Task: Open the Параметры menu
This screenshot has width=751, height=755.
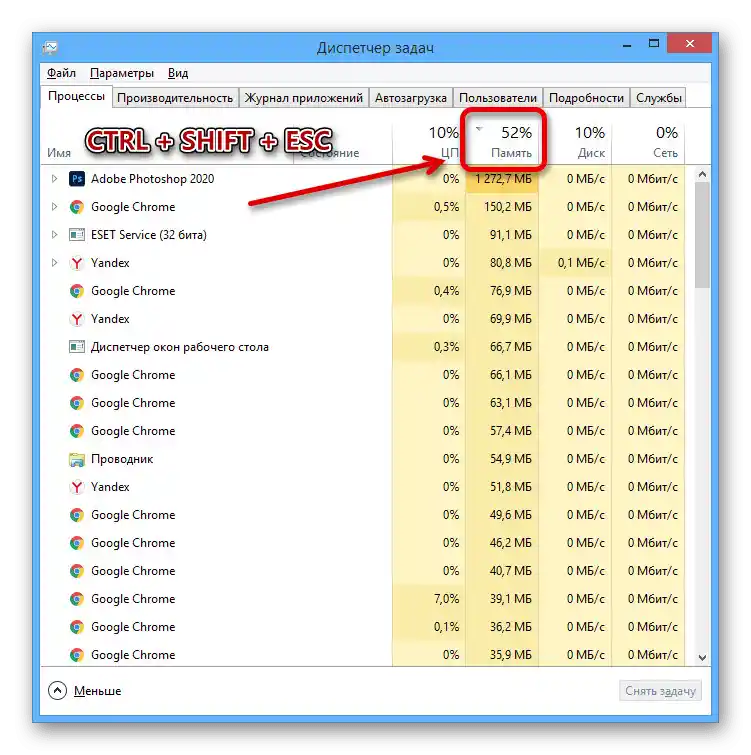Action: tap(122, 73)
